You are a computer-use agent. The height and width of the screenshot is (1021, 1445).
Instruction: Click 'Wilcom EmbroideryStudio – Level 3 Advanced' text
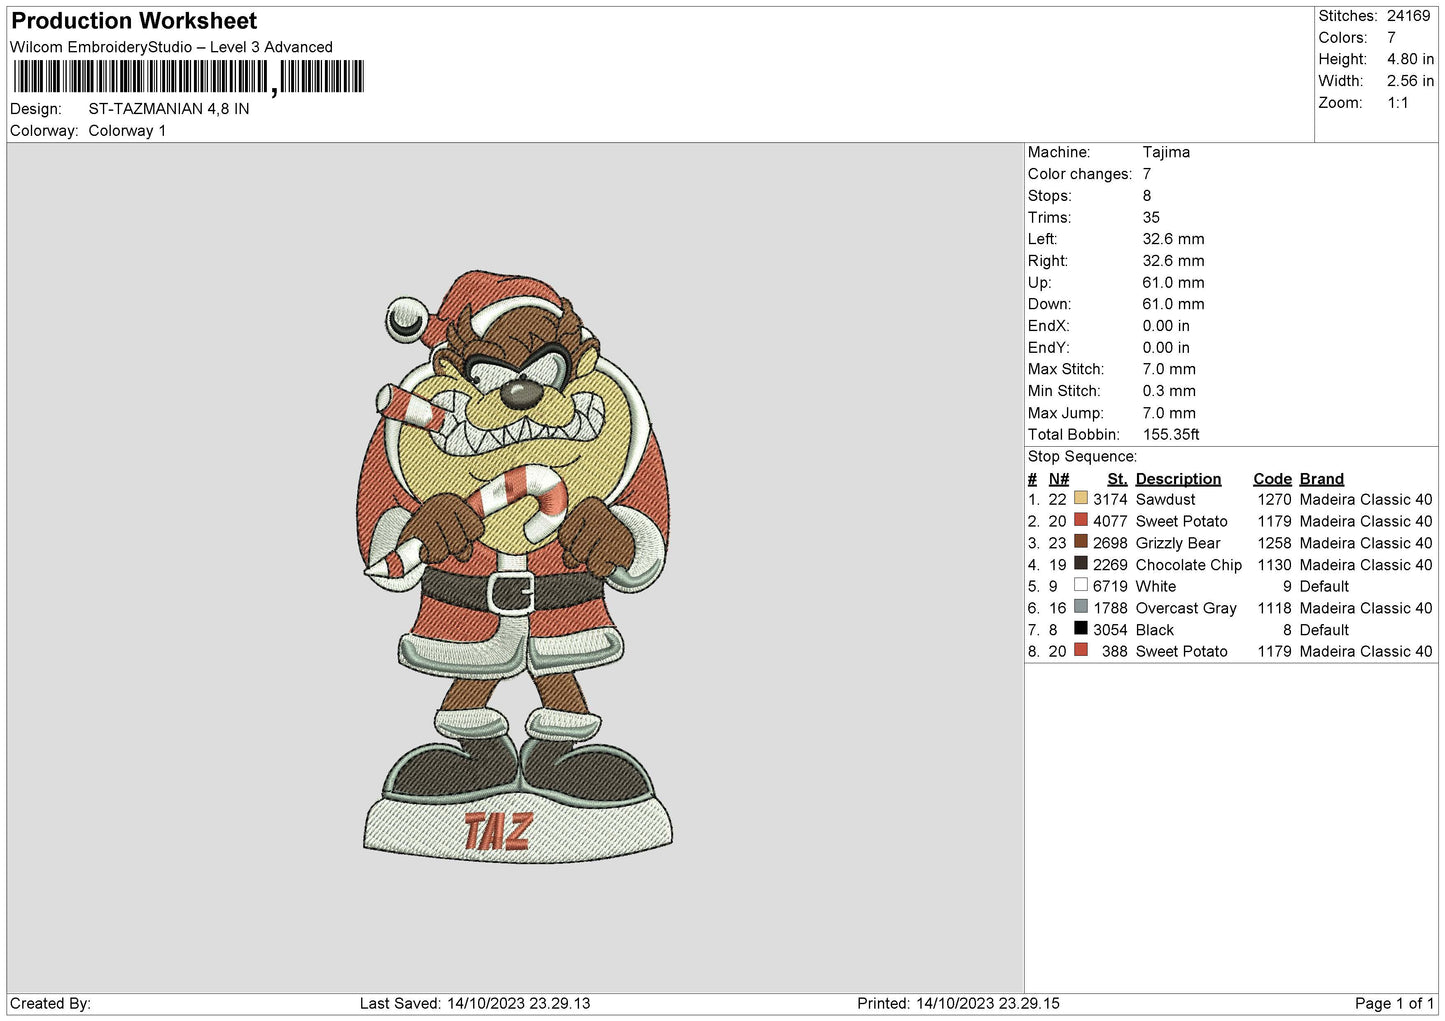click(171, 47)
